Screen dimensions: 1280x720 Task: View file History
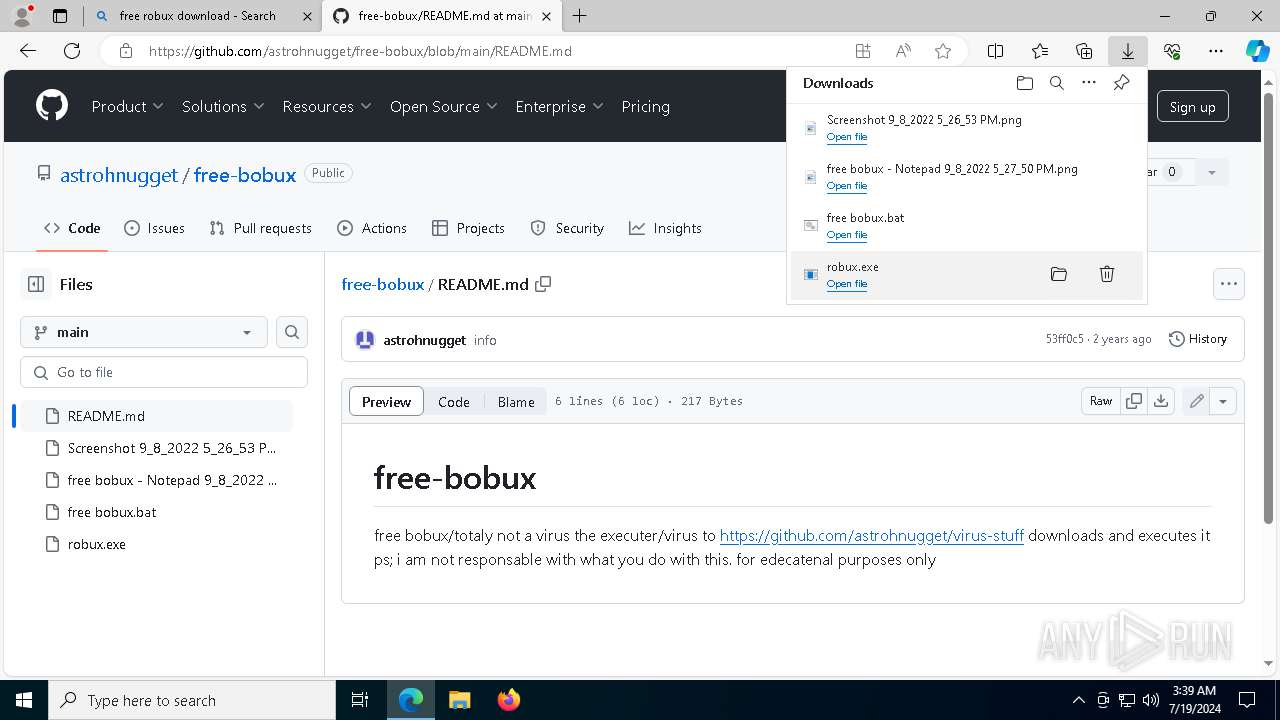[1197, 339]
